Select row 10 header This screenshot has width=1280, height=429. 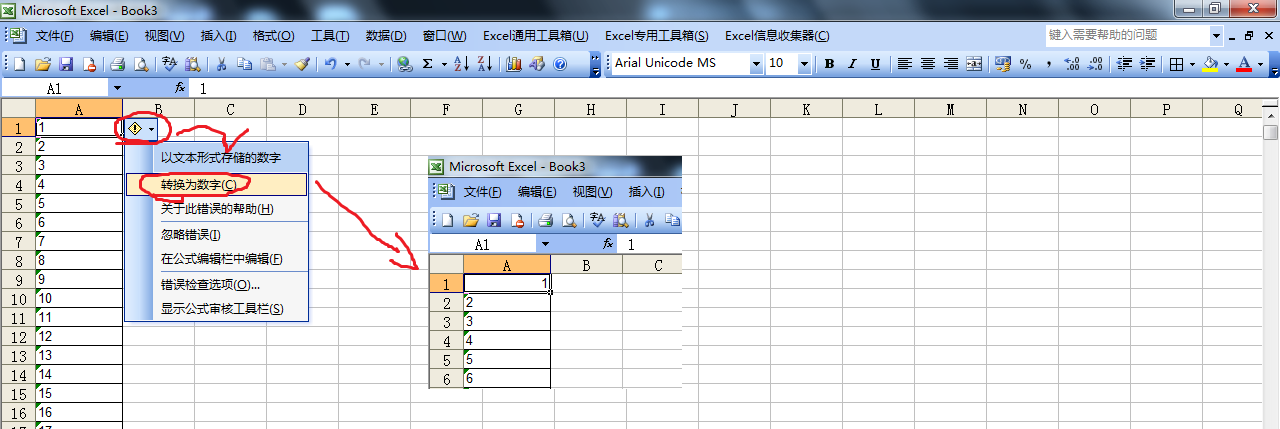18,298
